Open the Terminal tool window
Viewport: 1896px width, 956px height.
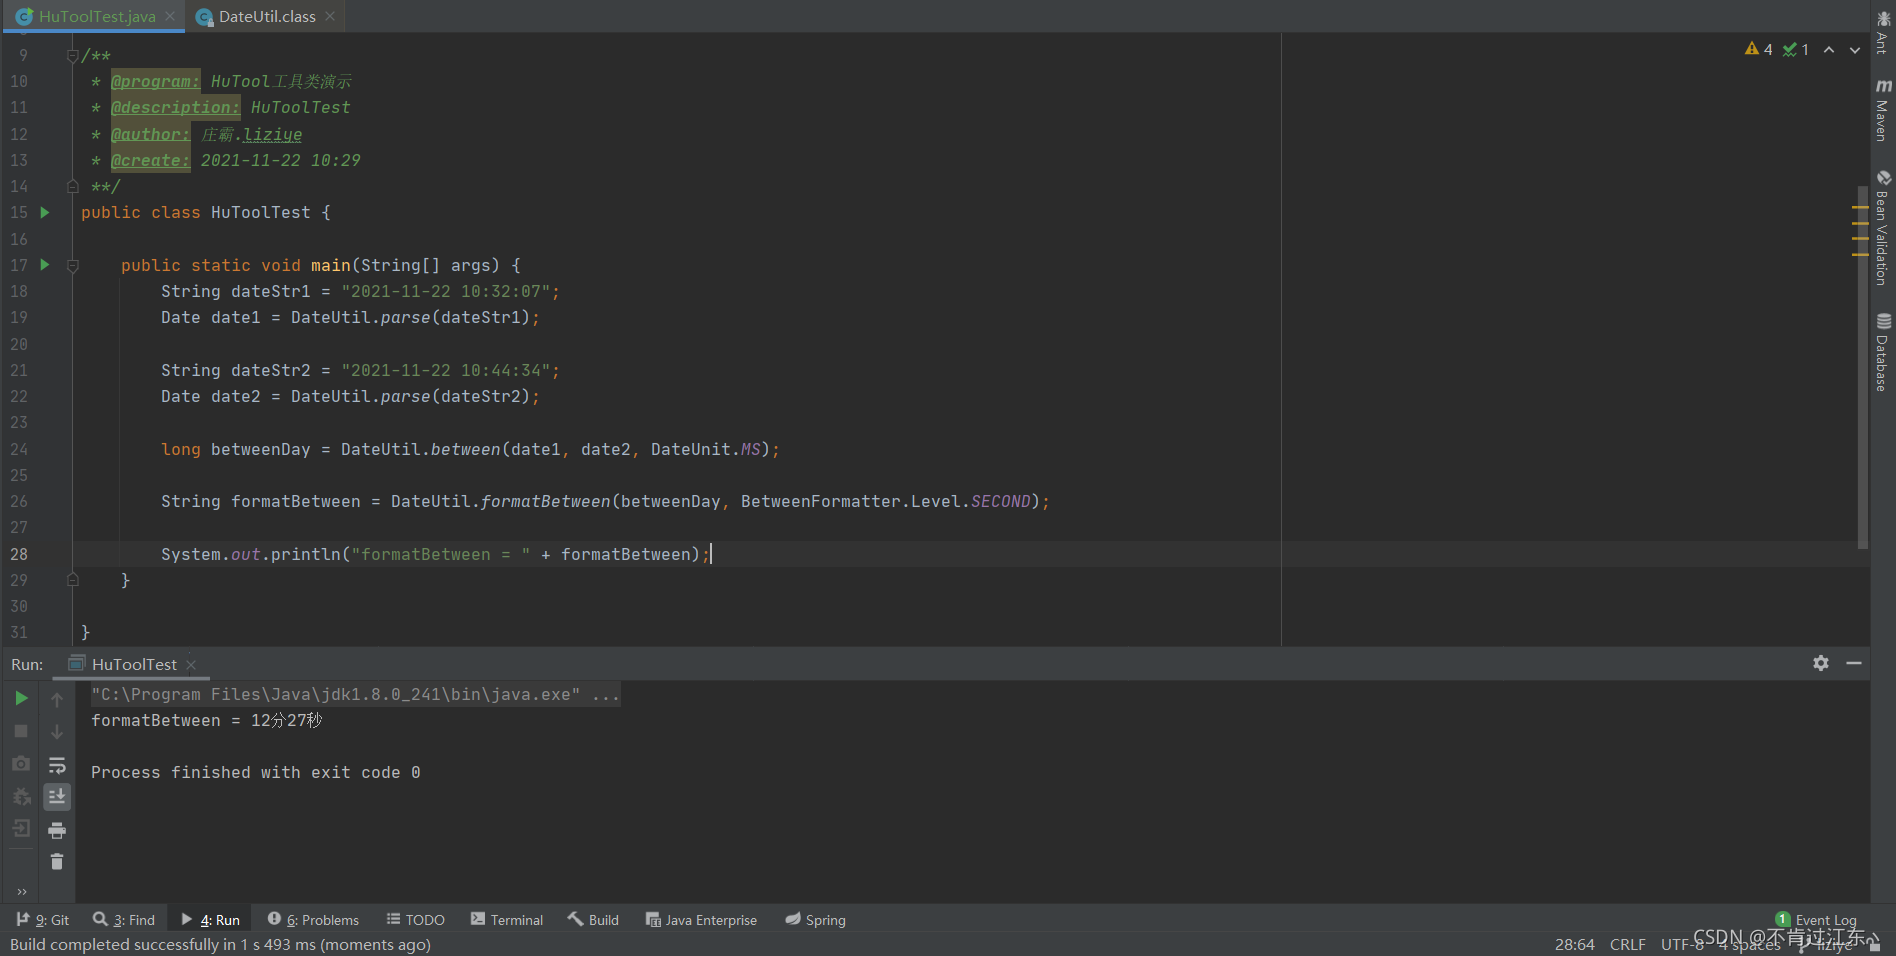[x=507, y=920]
